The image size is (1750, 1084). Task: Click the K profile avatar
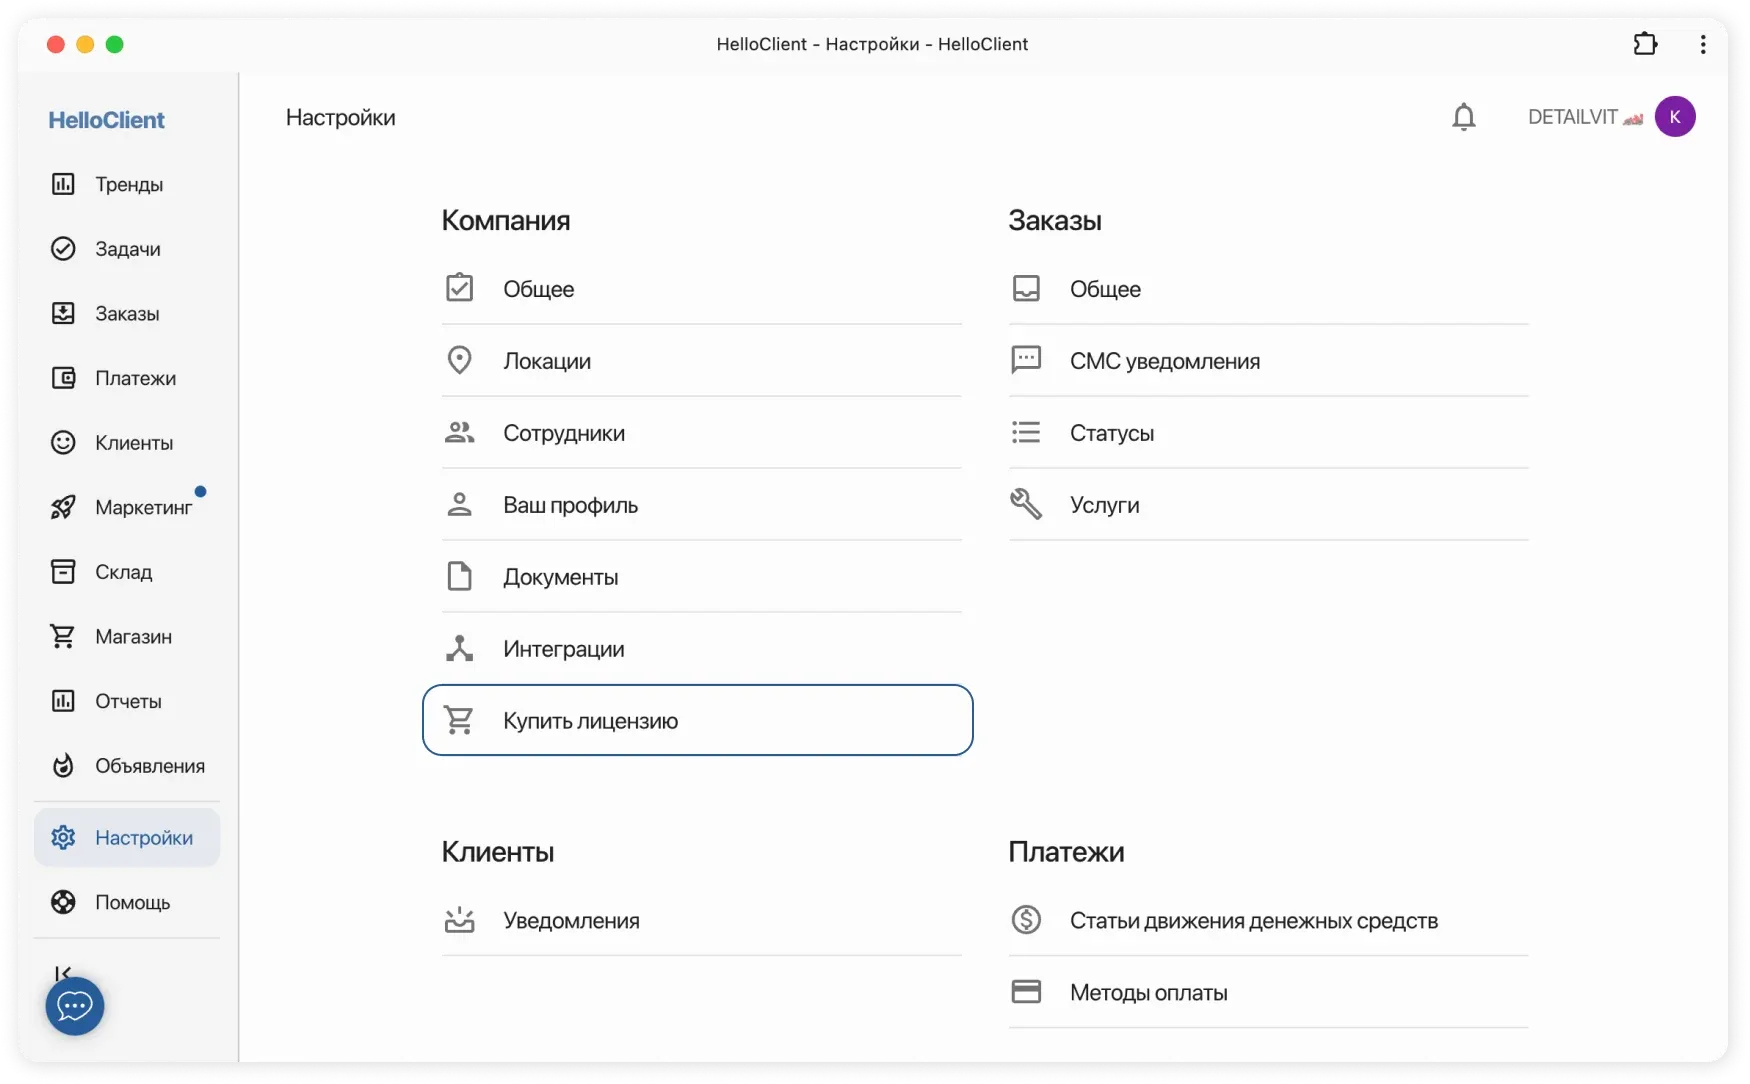tap(1677, 116)
